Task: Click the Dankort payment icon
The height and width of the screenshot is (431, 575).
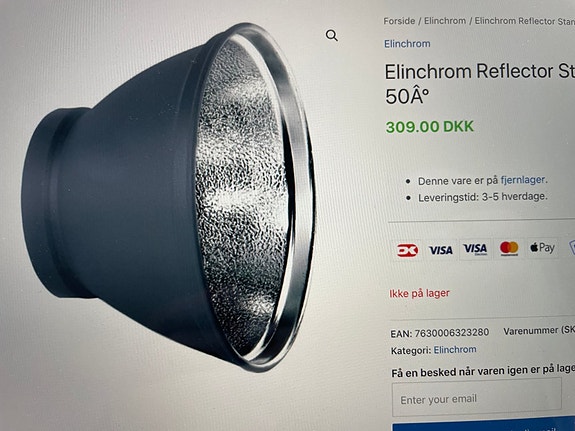Action: pos(407,251)
